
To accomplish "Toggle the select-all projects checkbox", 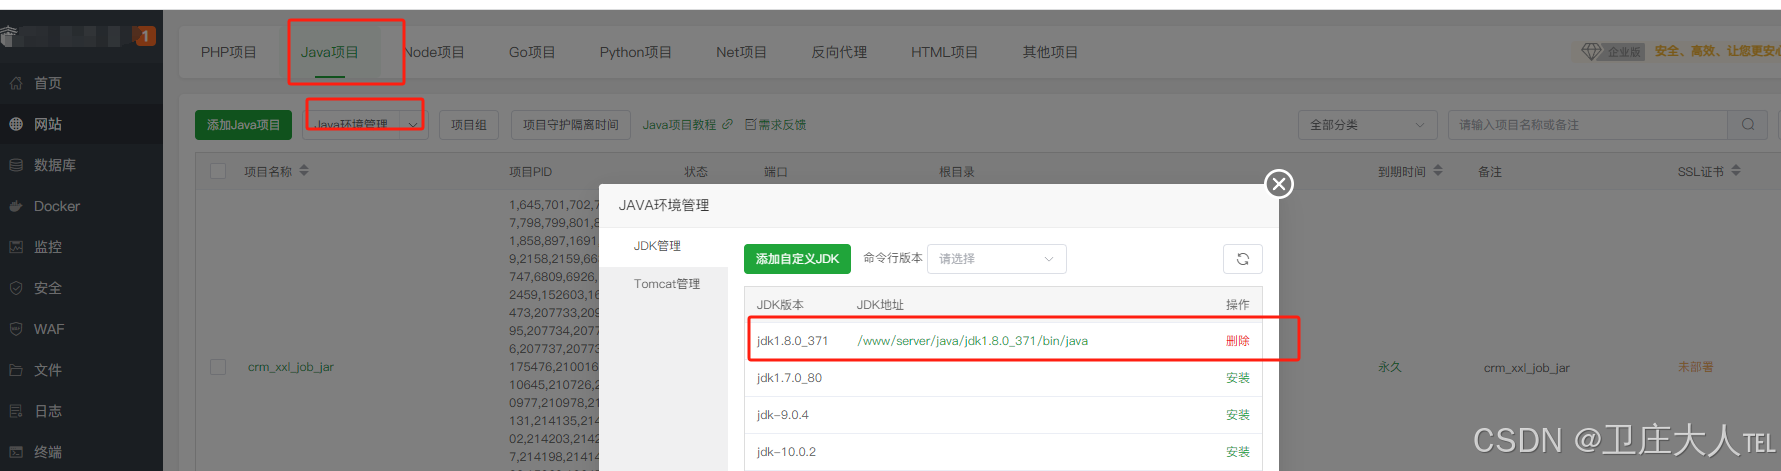I will click(218, 171).
